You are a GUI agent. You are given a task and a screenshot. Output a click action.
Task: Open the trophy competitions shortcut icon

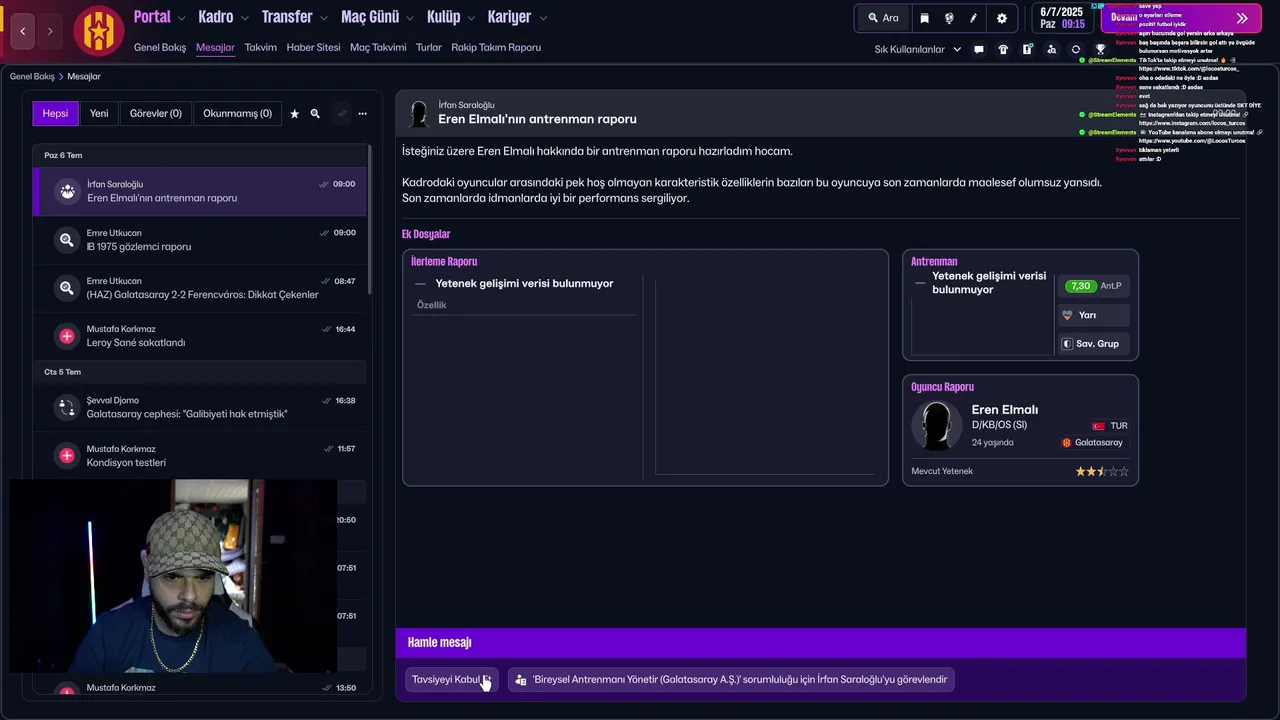1100,49
